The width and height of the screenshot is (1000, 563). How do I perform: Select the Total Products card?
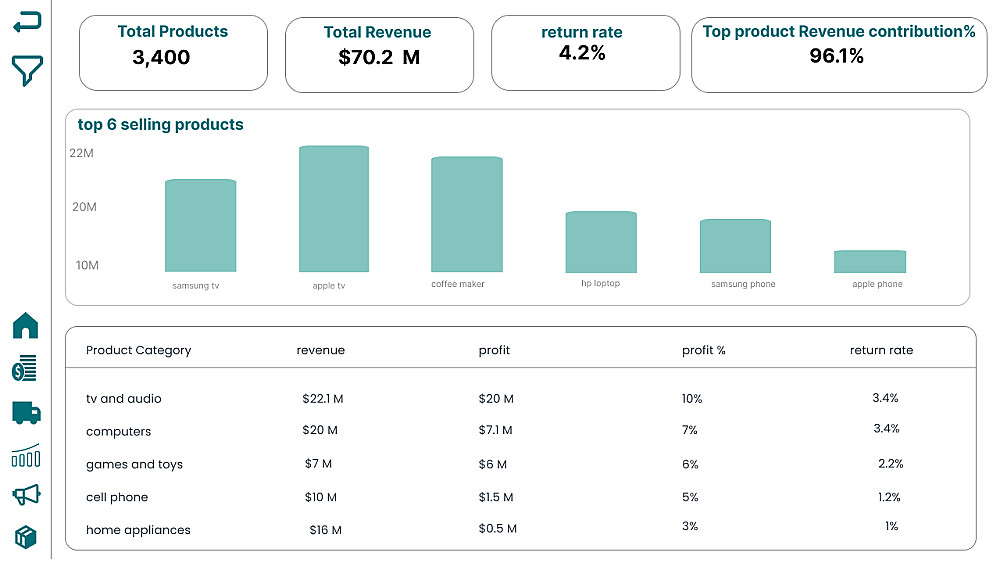tap(173, 53)
